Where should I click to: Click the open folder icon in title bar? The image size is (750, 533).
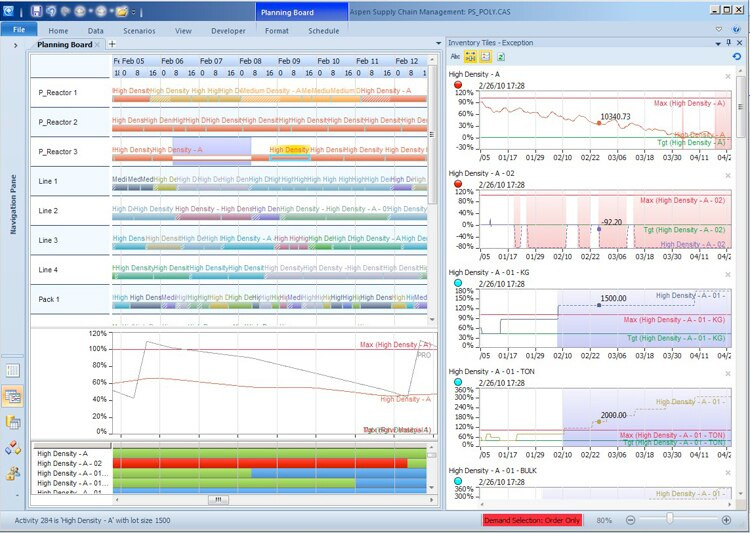tap(121, 11)
